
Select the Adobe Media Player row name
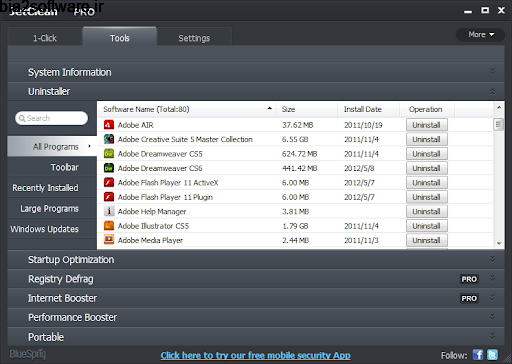tap(150, 240)
